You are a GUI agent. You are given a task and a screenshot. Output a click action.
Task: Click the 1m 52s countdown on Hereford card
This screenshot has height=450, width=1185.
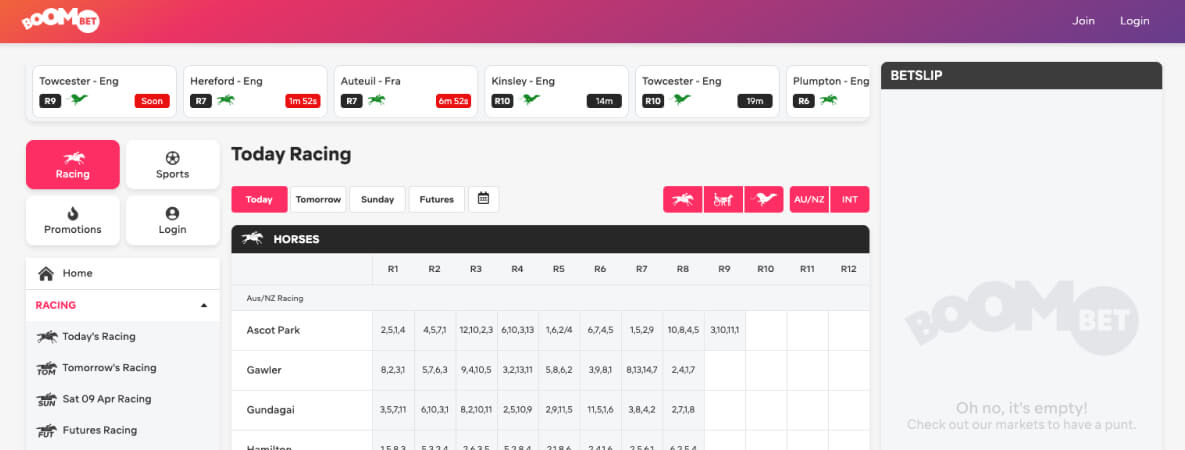303,101
